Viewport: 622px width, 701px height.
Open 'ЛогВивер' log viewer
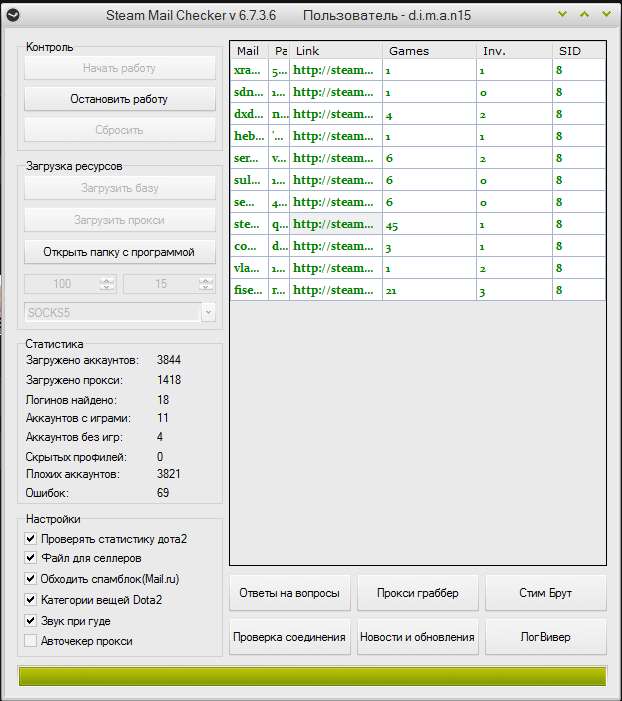click(546, 637)
